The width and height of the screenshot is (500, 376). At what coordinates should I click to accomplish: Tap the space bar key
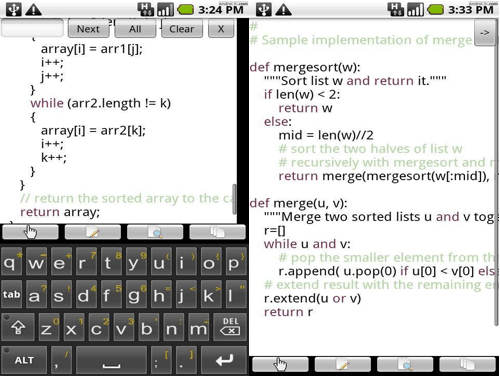coord(111,360)
